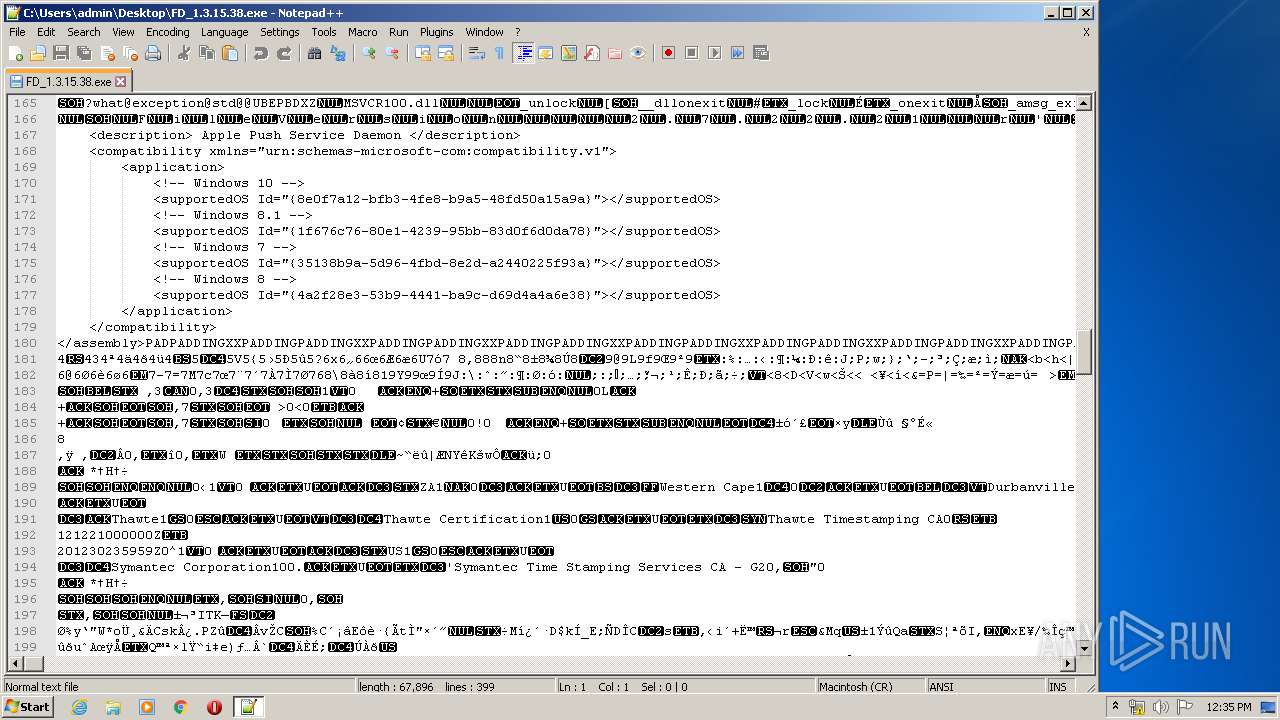Viewport: 1280px width, 720px height.
Task: Save the current file with diskette icon
Action: (x=61, y=53)
